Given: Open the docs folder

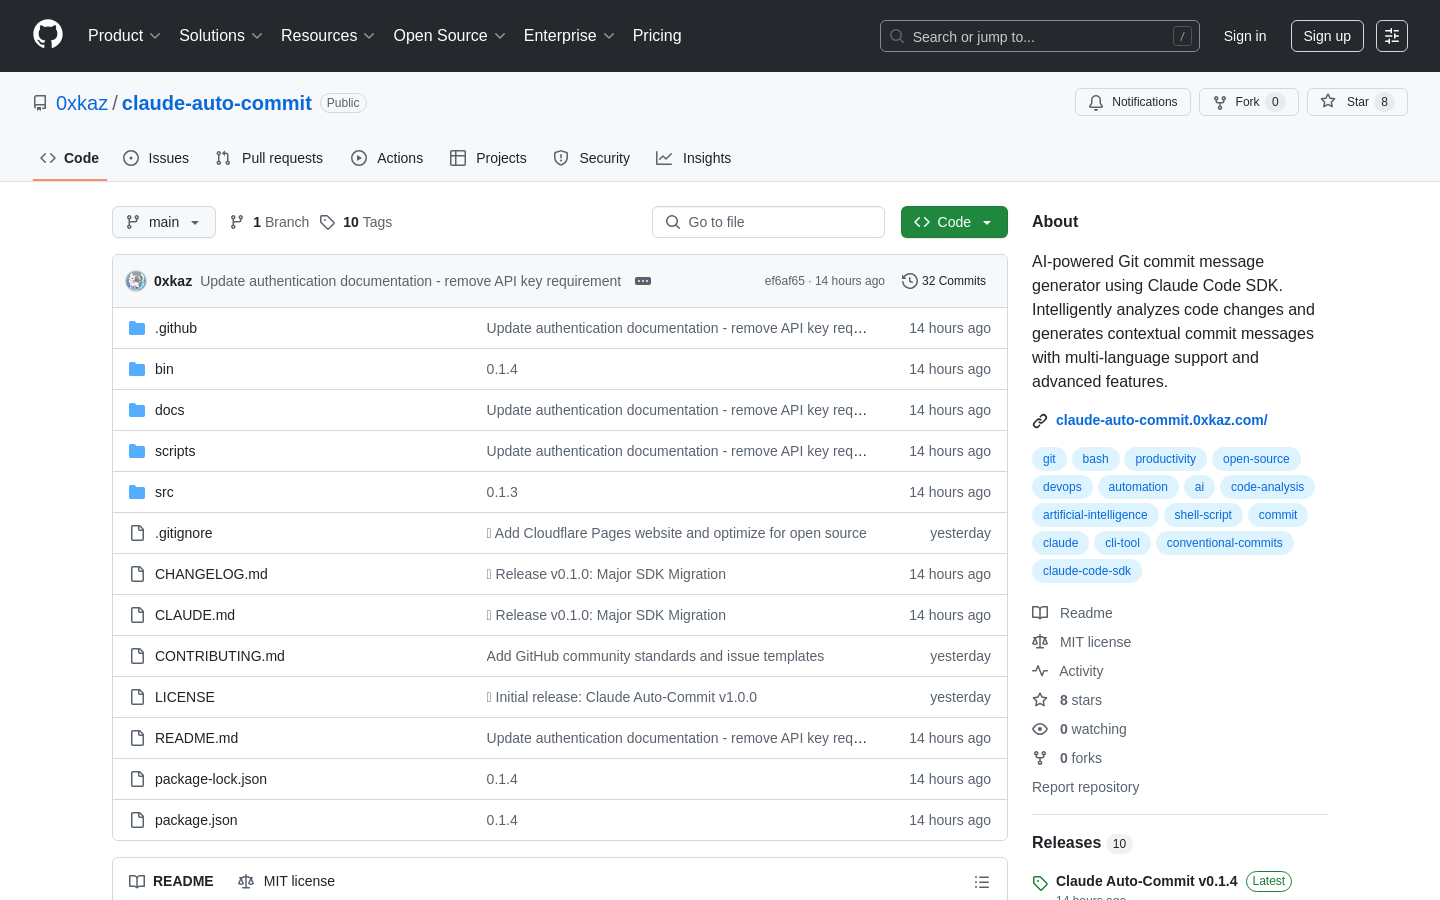Looking at the screenshot, I should click(169, 410).
